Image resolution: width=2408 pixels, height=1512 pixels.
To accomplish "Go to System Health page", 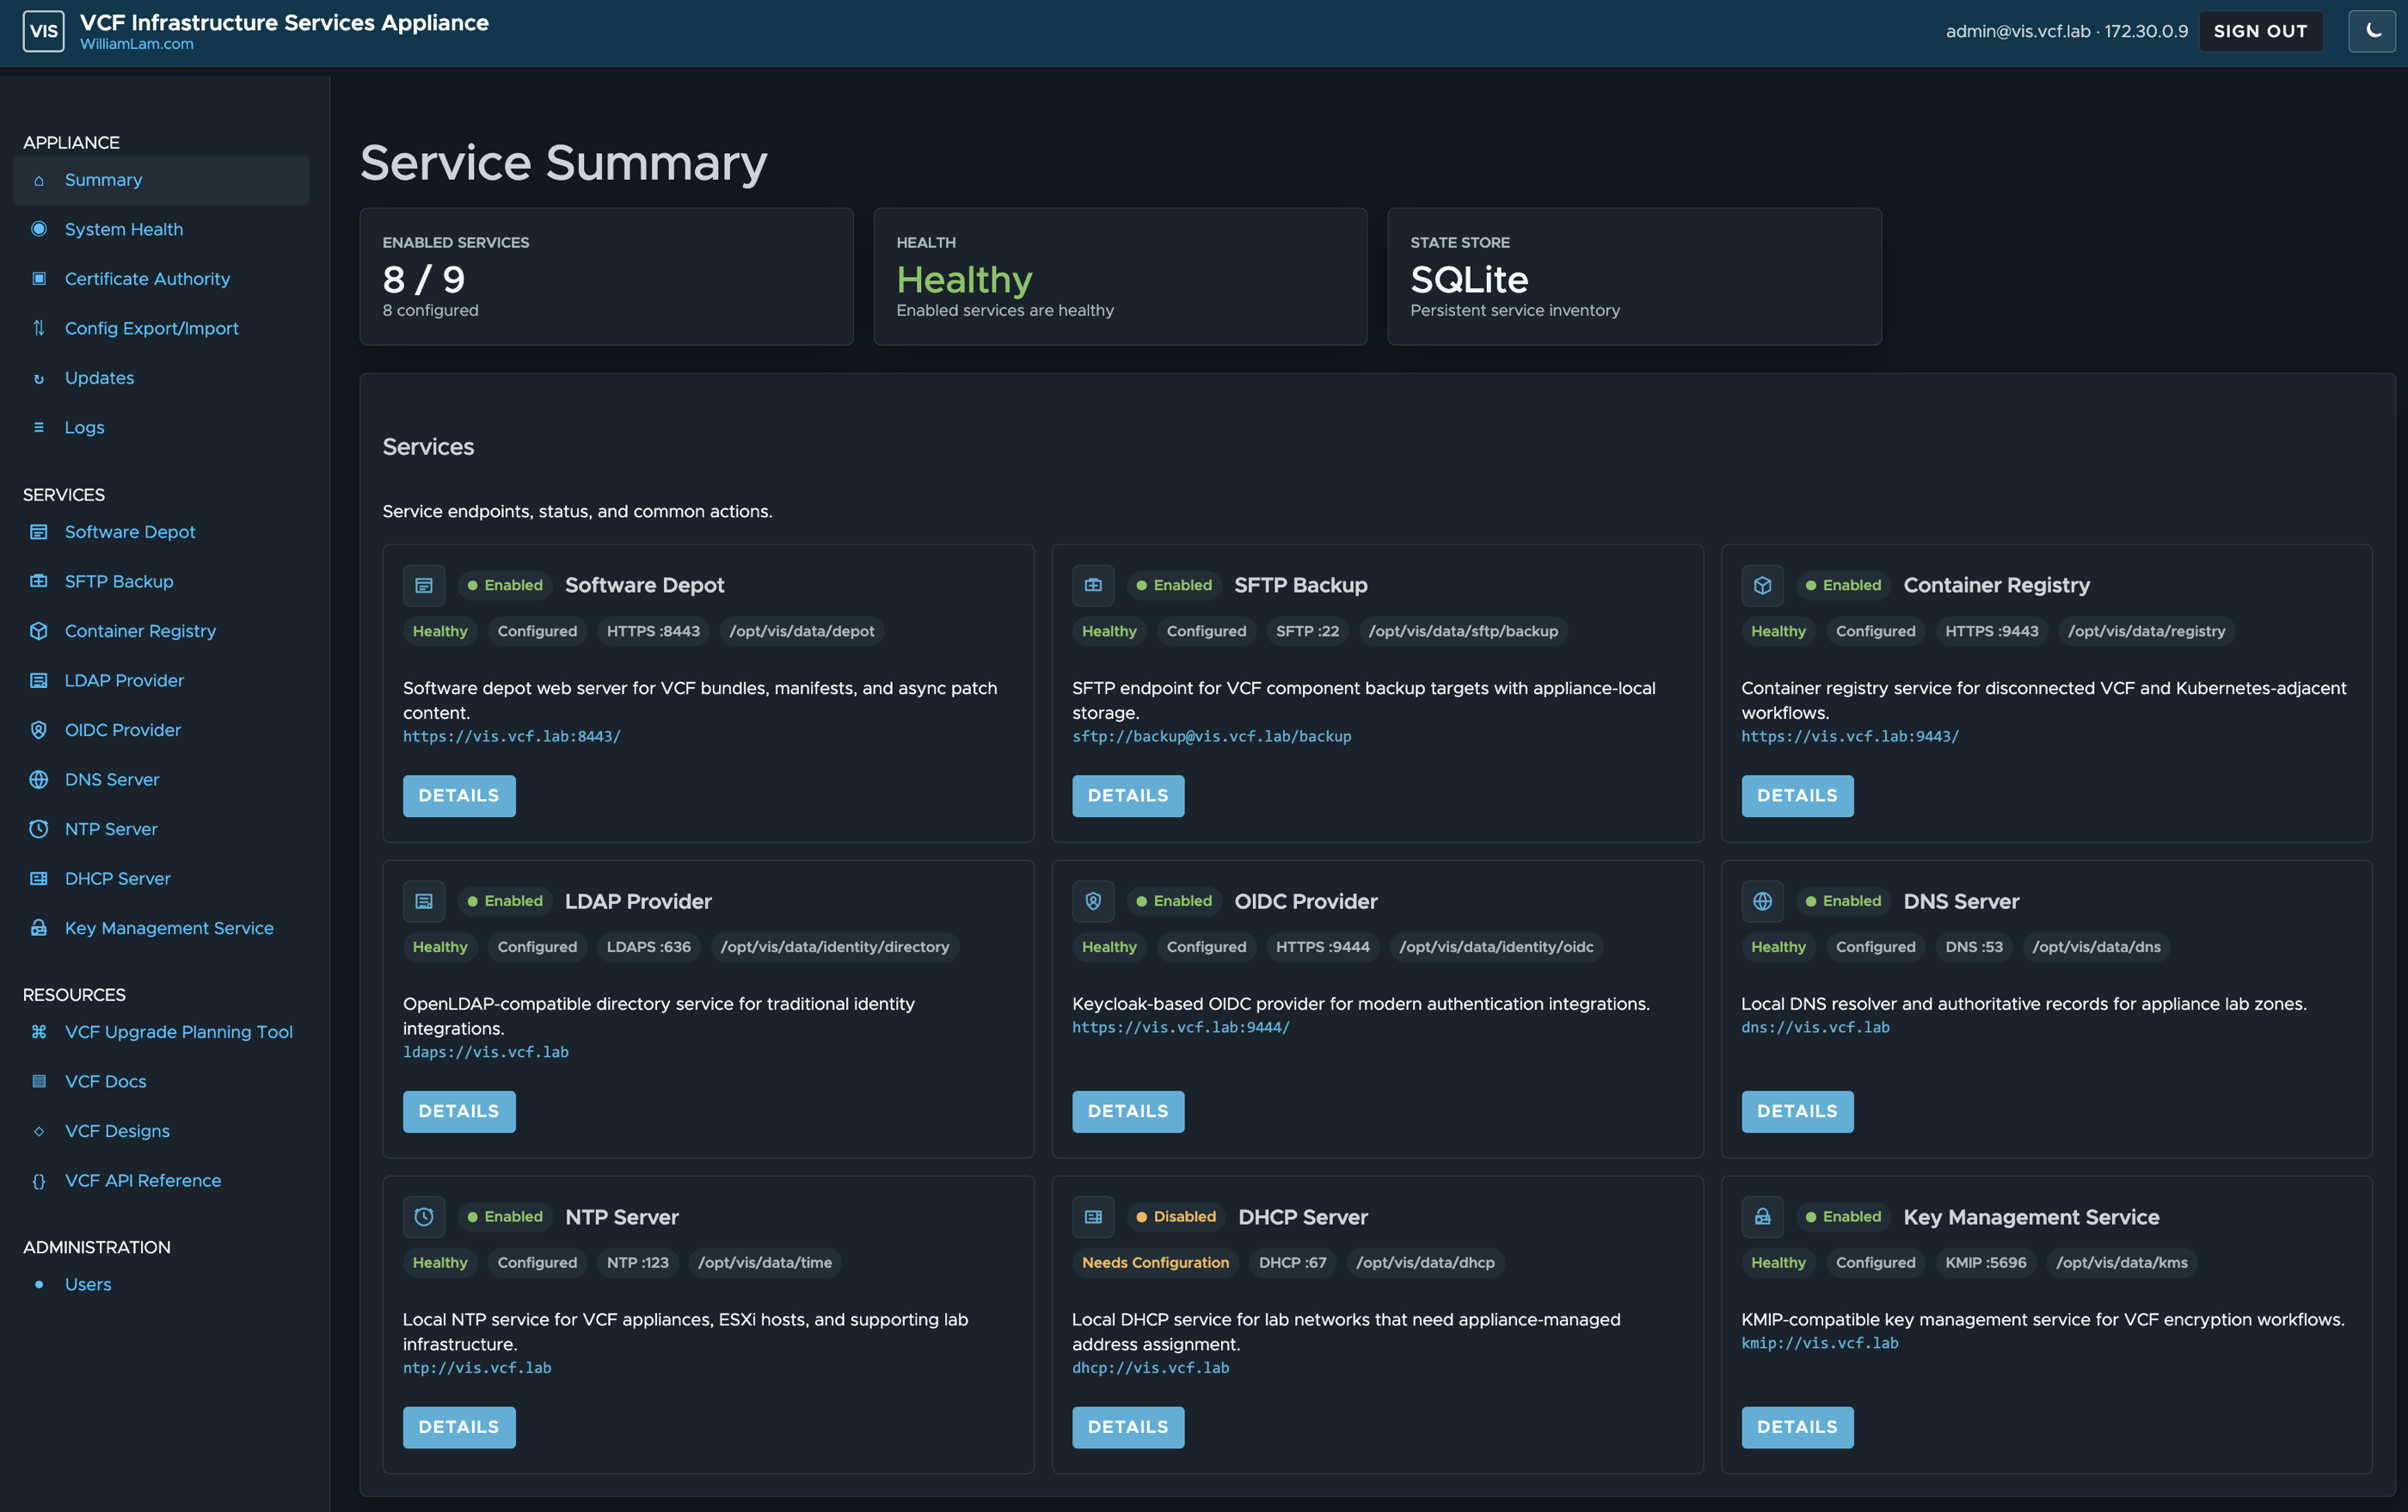I will (161, 229).
